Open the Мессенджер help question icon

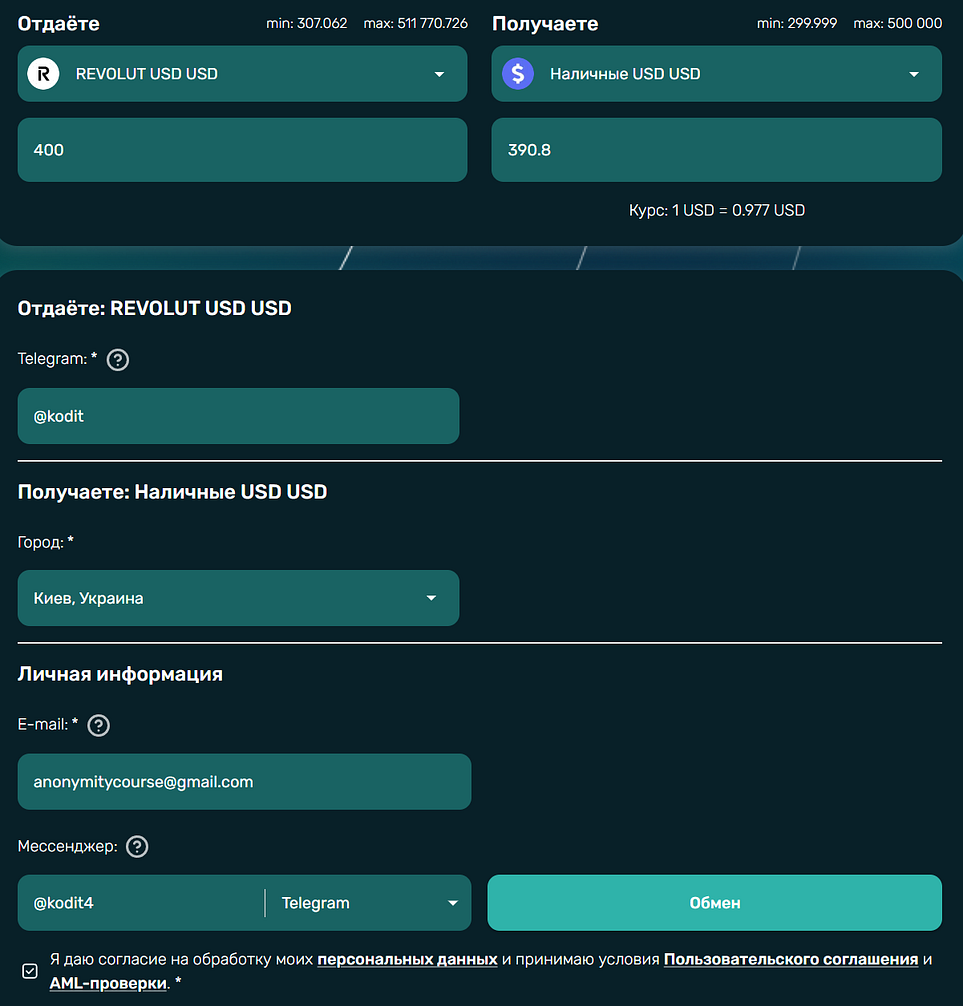138,847
